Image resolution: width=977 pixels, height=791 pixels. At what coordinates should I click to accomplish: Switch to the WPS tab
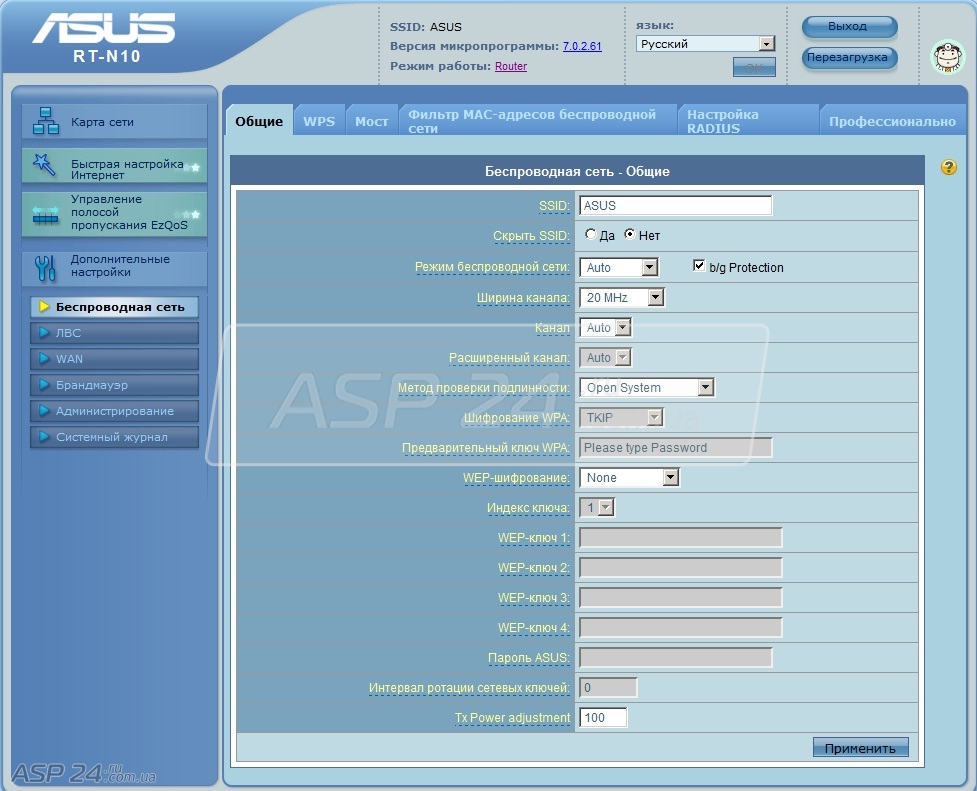319,121
